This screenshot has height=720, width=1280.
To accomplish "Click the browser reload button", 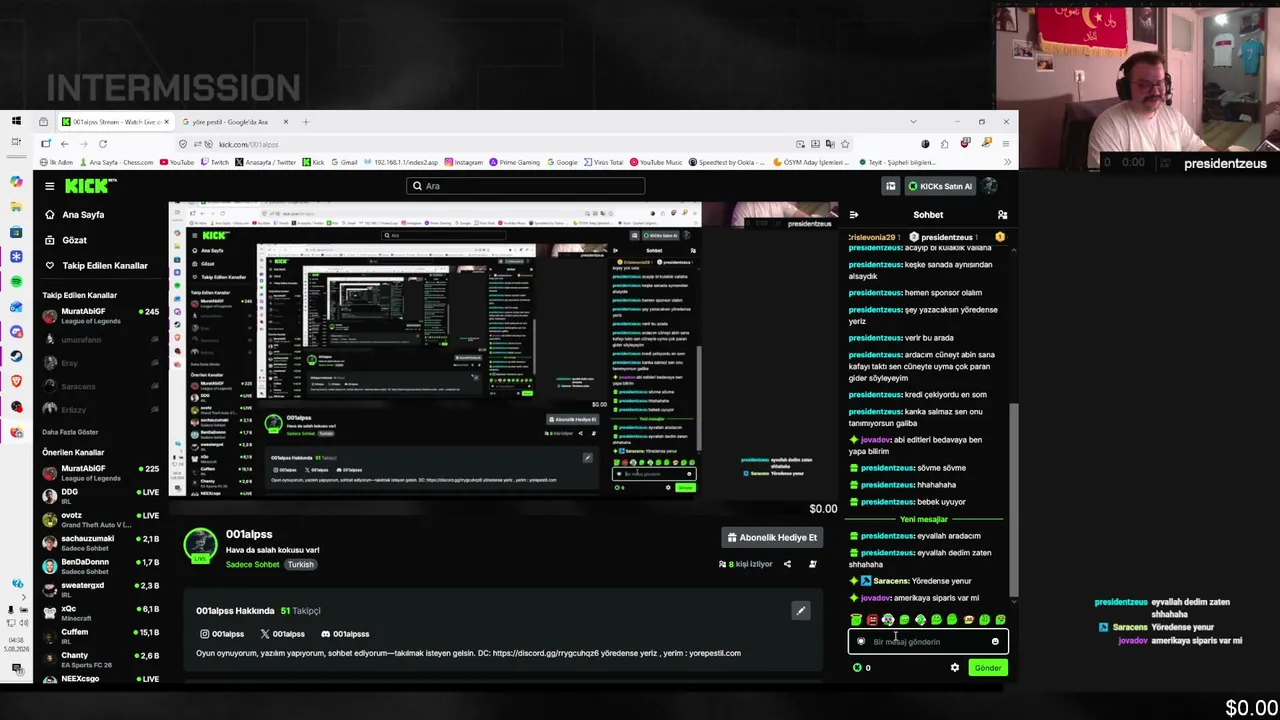I will pyautogui.click(x=103, y=144).
